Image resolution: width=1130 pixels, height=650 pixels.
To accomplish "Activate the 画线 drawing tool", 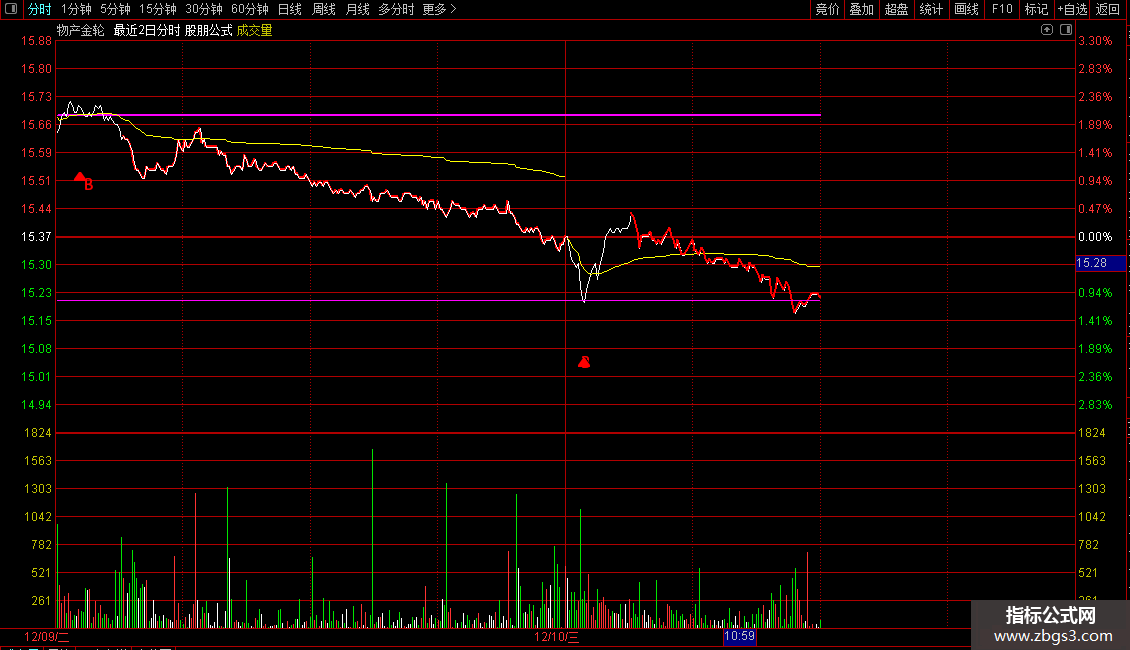I will pos(966,9).
